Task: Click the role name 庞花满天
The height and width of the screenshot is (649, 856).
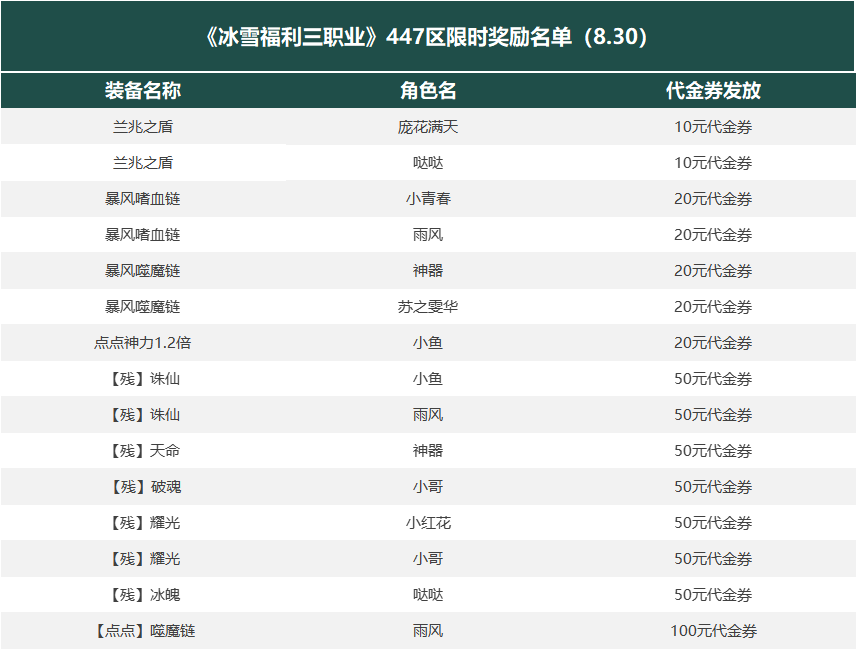Action: coord(428,127)
